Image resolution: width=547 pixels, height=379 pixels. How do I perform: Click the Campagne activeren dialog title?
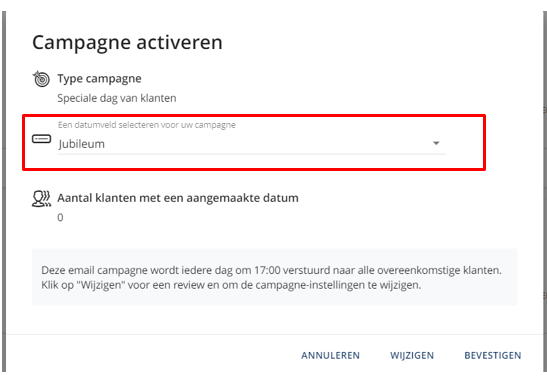pos(127,43)
